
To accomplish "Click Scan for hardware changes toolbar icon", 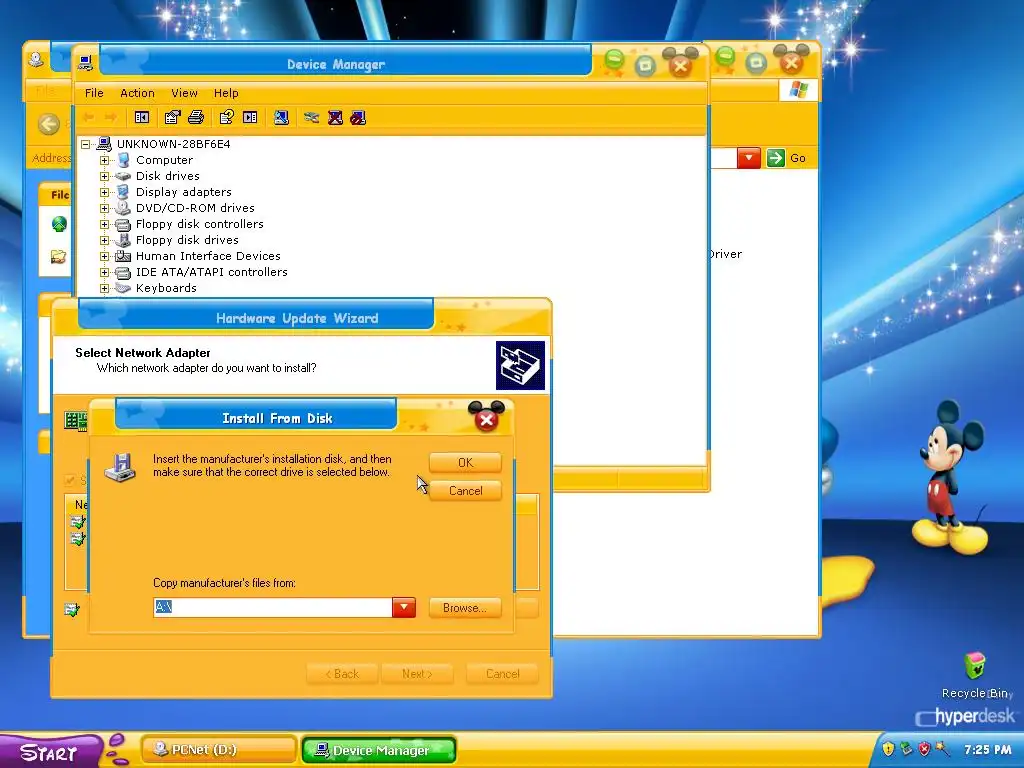I will 281,118.
